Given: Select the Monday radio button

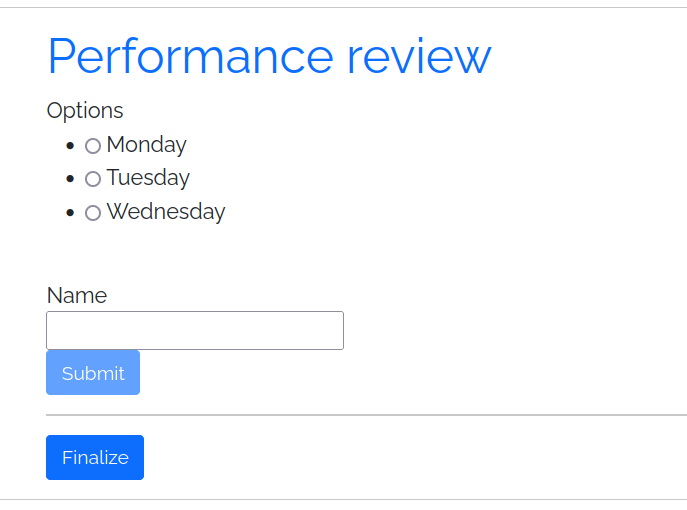Looking at the screenshot, I should (x=93, y=146).
